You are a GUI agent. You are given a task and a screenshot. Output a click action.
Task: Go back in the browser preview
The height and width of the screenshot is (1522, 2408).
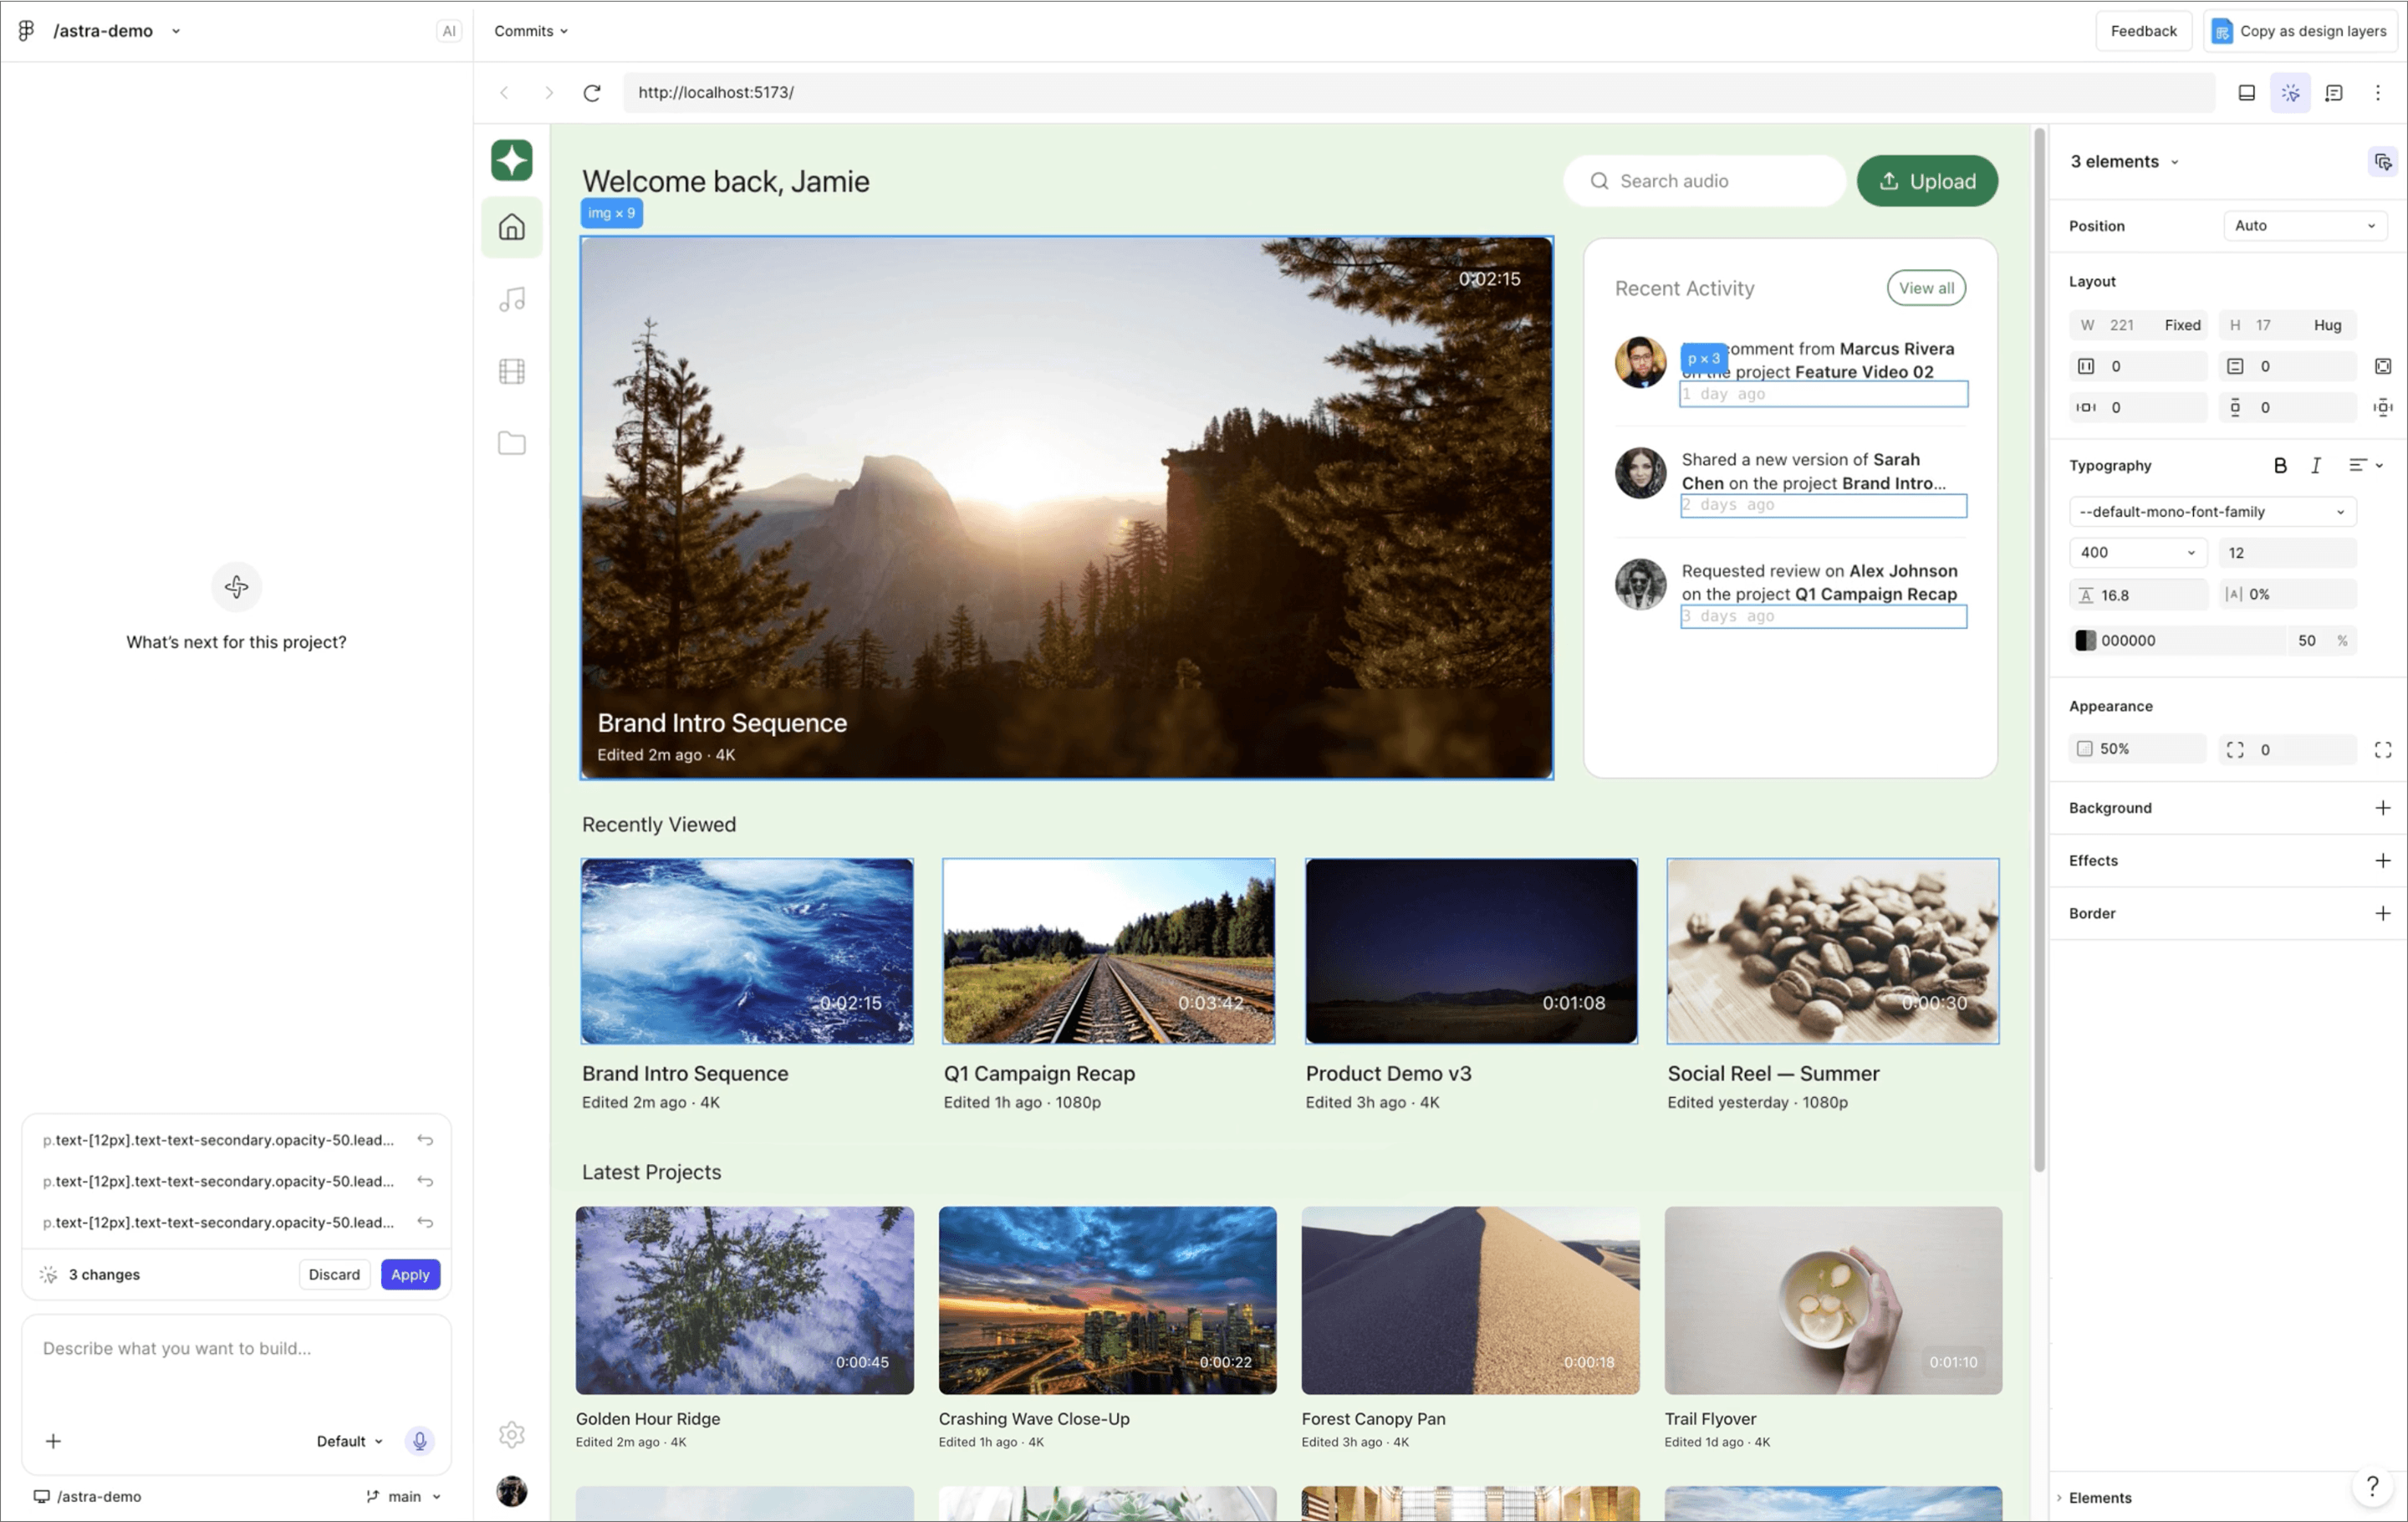point(505,93)
